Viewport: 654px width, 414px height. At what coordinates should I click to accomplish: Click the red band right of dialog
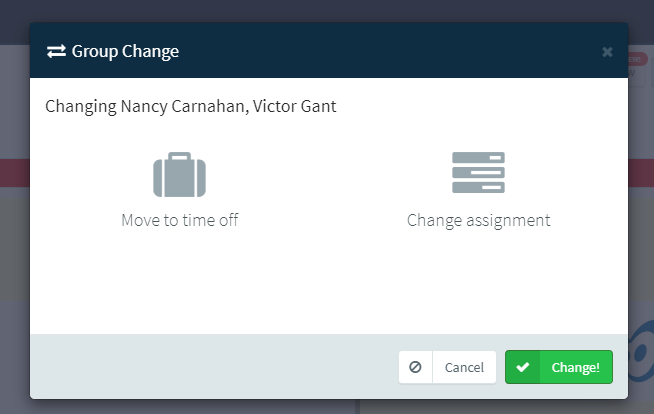tap(641, 173)
